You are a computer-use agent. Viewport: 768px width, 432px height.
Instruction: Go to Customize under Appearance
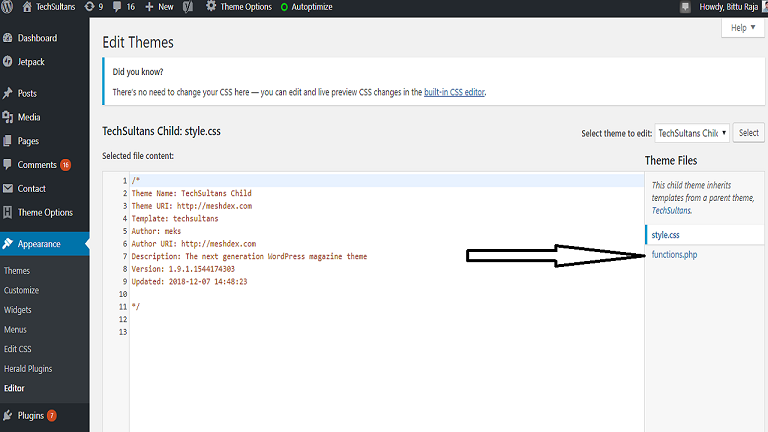(x=21, y=290)
